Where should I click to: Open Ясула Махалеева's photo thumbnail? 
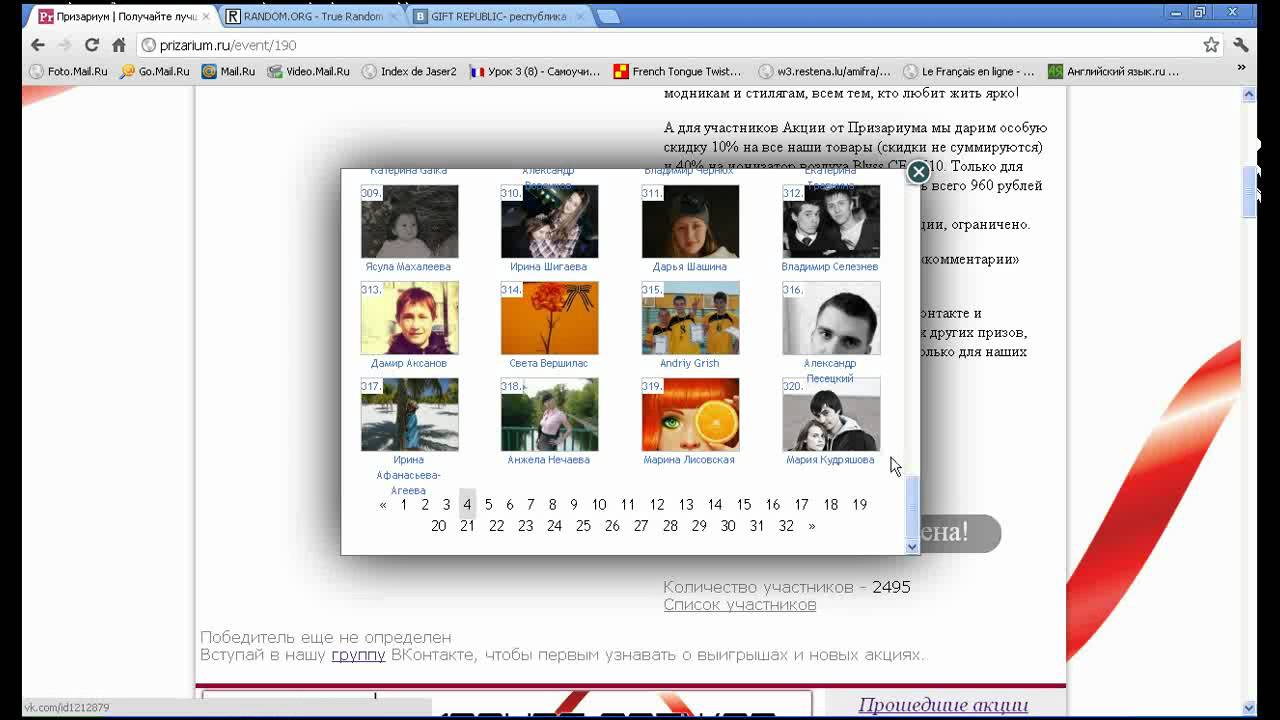tap(410, 222)
